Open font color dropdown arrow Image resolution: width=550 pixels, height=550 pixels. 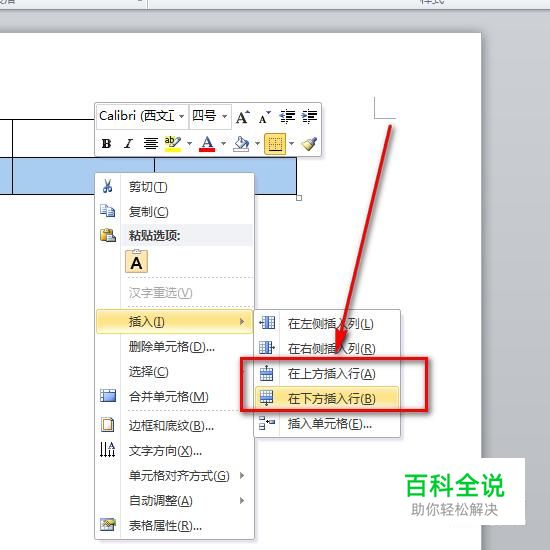(x=223, y=143)
